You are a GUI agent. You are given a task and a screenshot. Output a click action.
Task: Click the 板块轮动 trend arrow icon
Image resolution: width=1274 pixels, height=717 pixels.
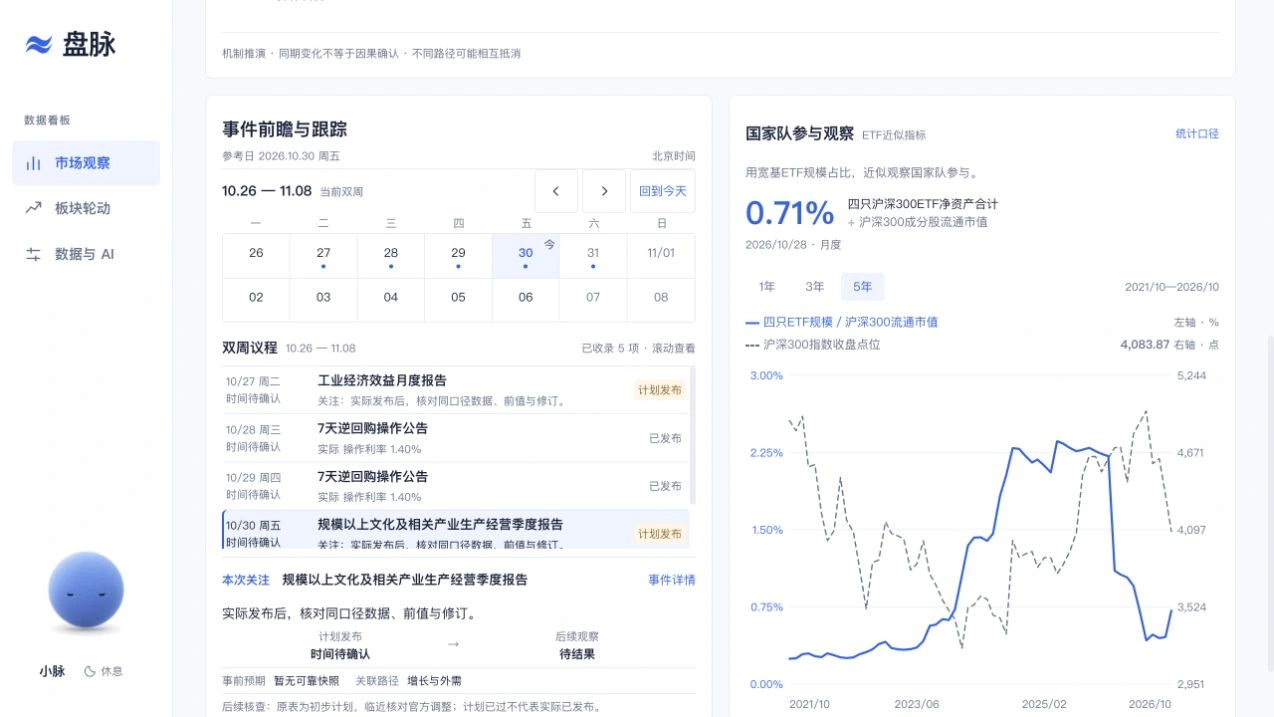pyautogui.click(x=33, y=208)
